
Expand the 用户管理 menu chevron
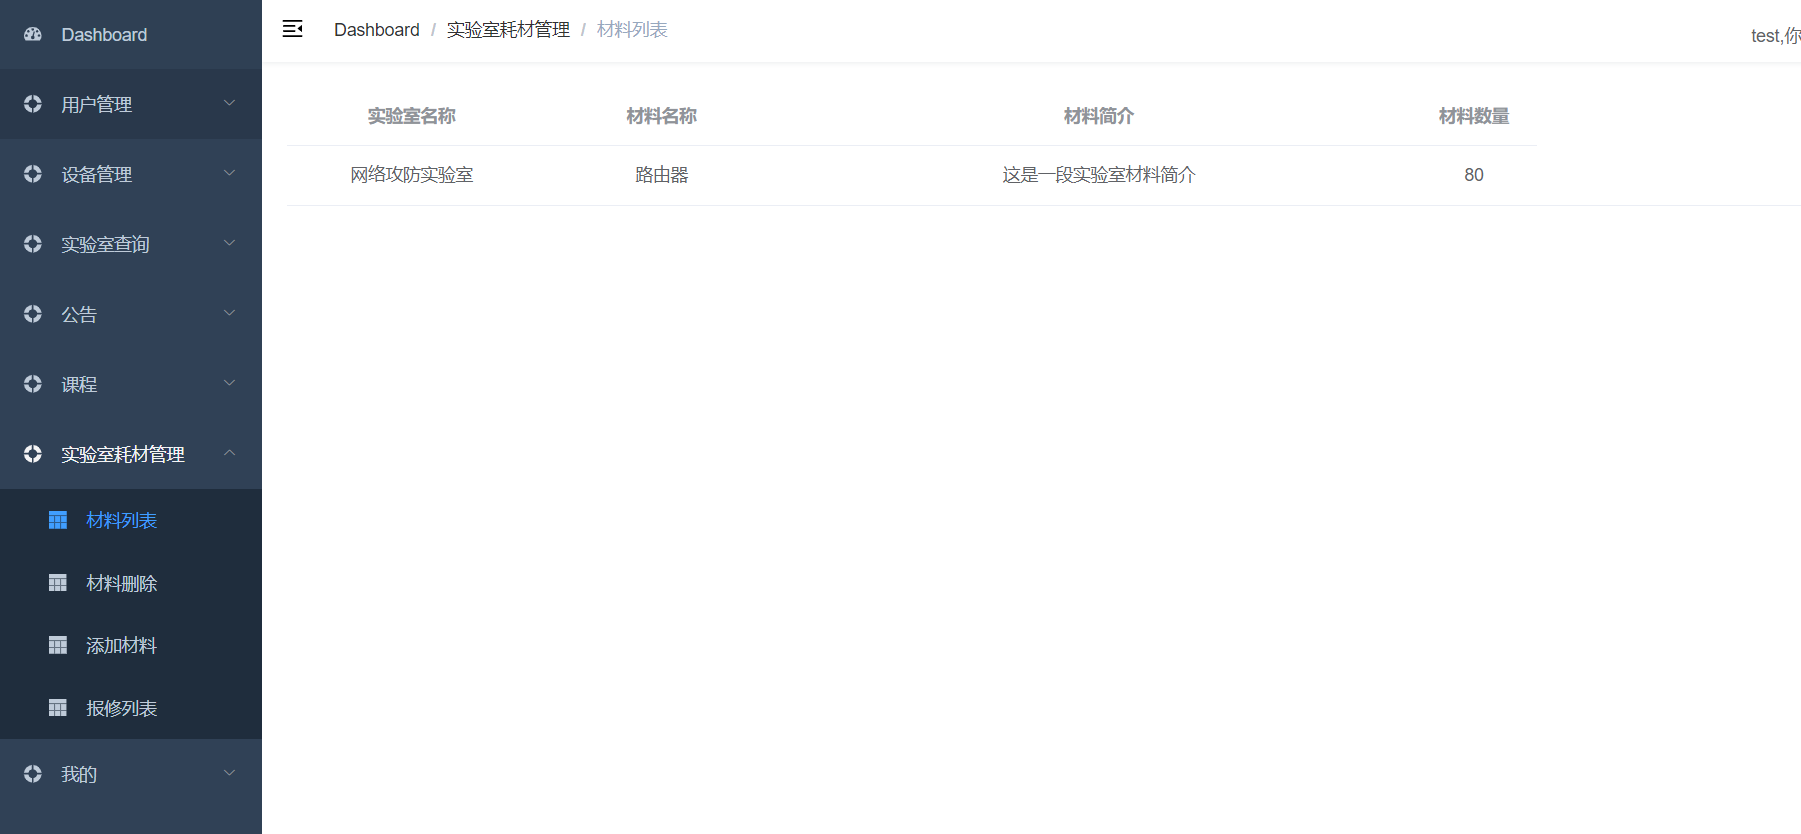coord(229,103)
